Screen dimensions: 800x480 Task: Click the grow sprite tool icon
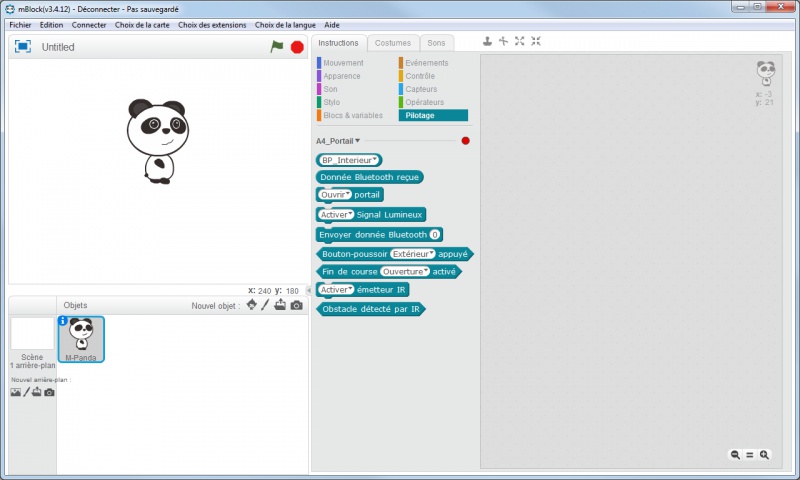tap(519, 41)
